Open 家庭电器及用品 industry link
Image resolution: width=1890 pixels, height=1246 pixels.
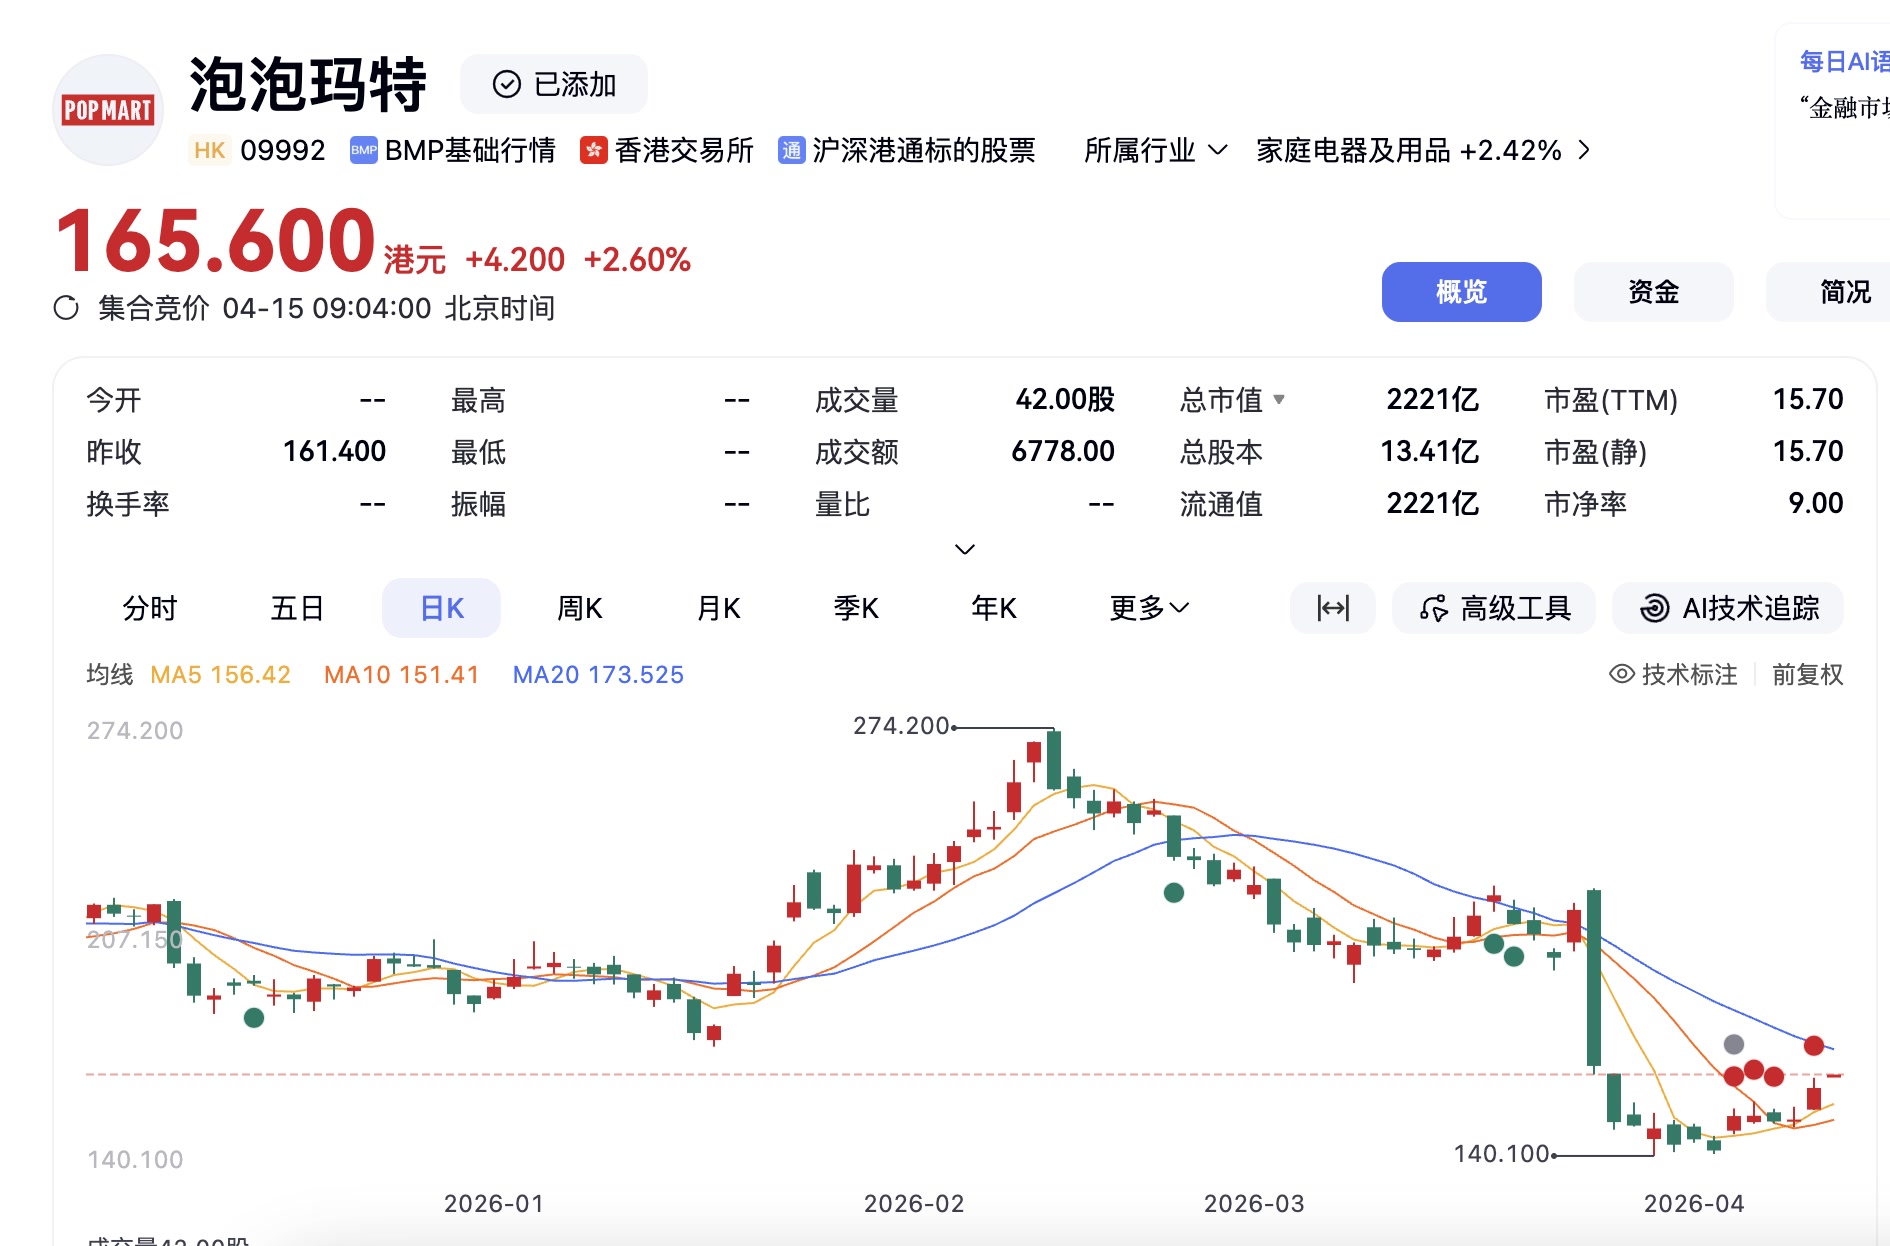tap(1408, 150)
